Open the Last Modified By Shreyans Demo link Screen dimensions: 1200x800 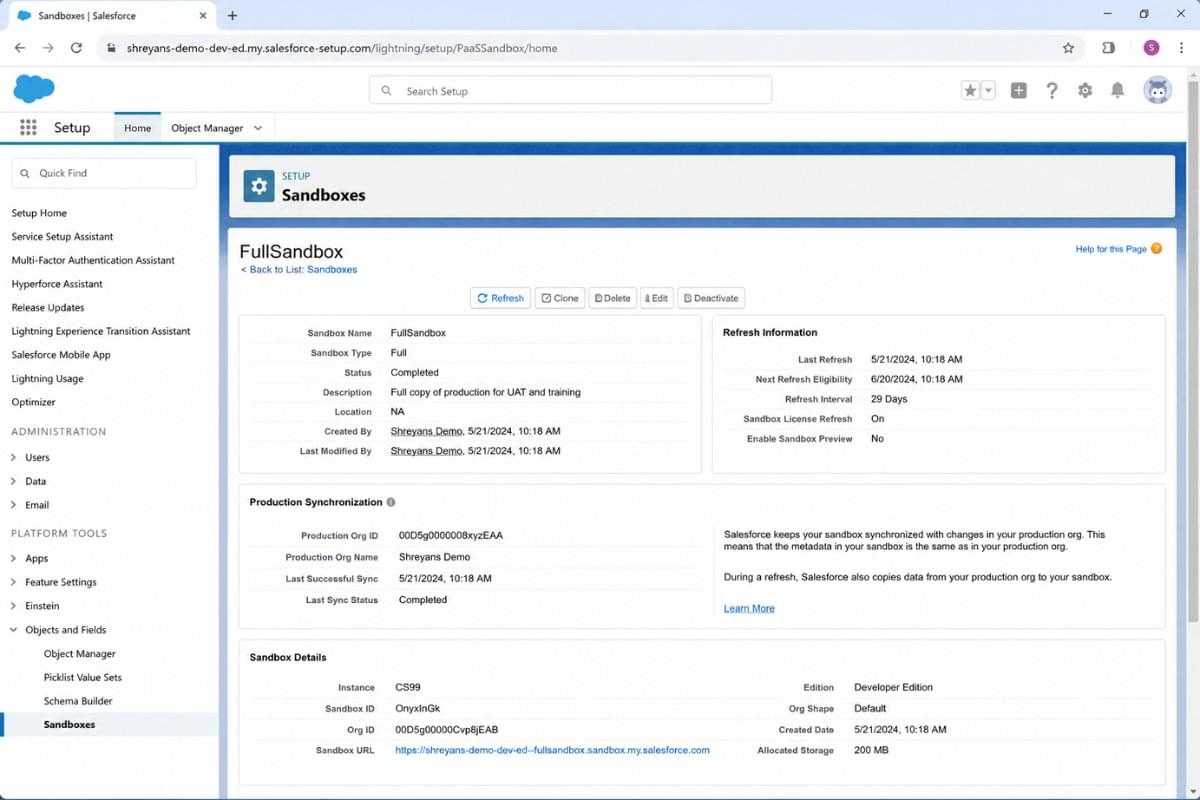click(426, 451)
